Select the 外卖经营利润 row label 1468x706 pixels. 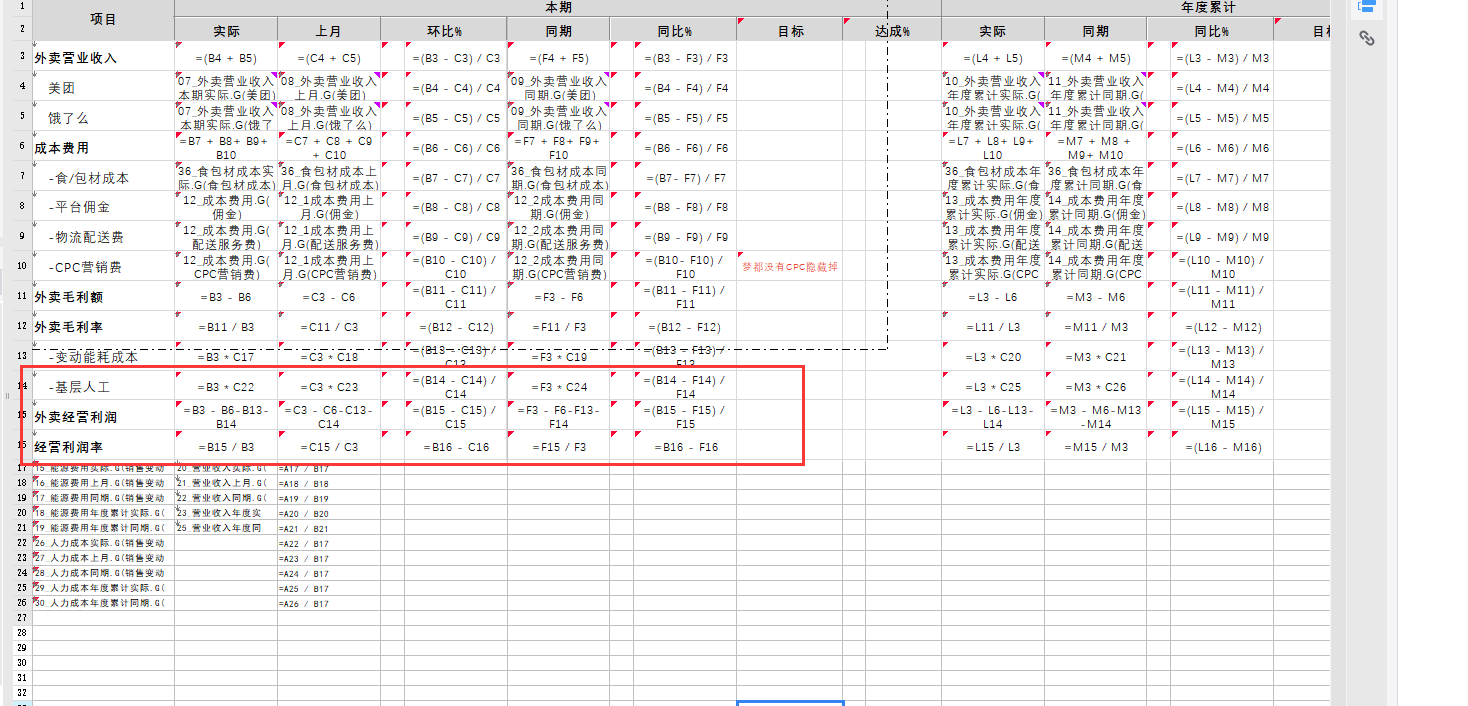point(104,416)
